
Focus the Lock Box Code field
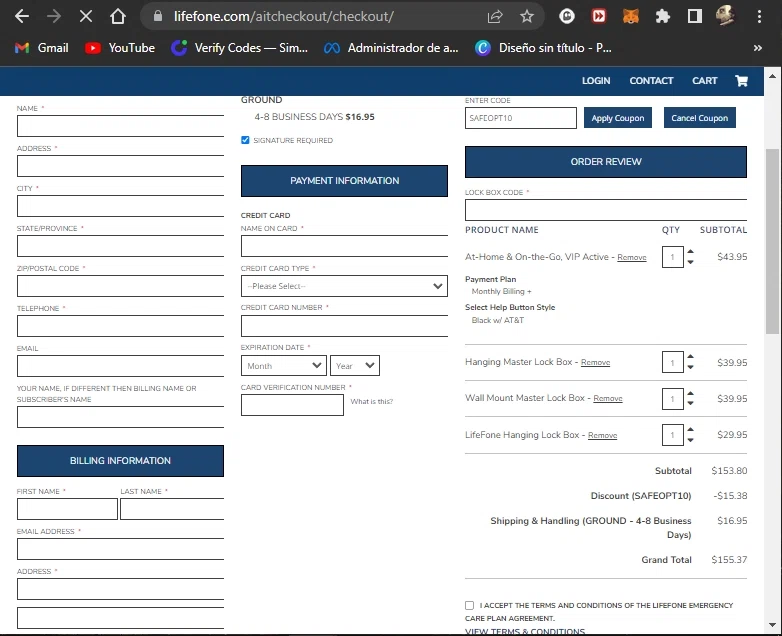pyautogui.click(x=606, y=210)
